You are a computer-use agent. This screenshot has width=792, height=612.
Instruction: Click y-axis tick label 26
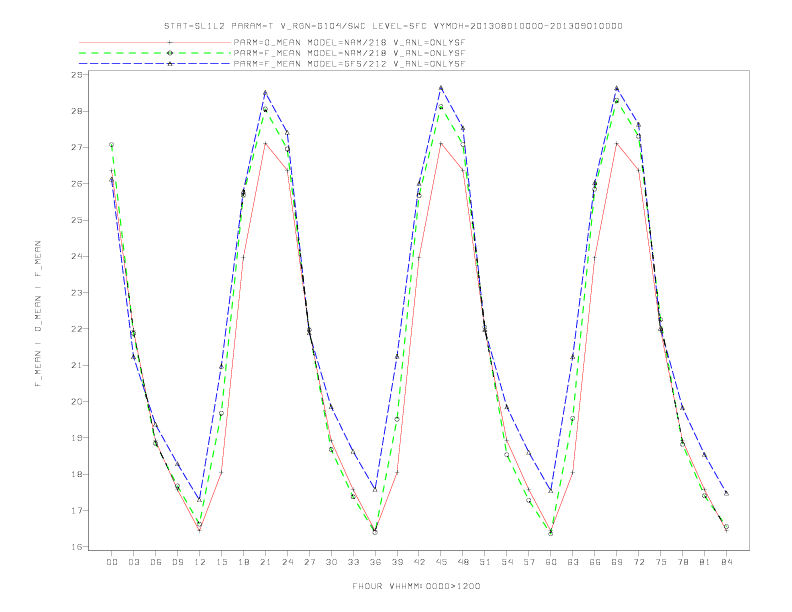77,184
